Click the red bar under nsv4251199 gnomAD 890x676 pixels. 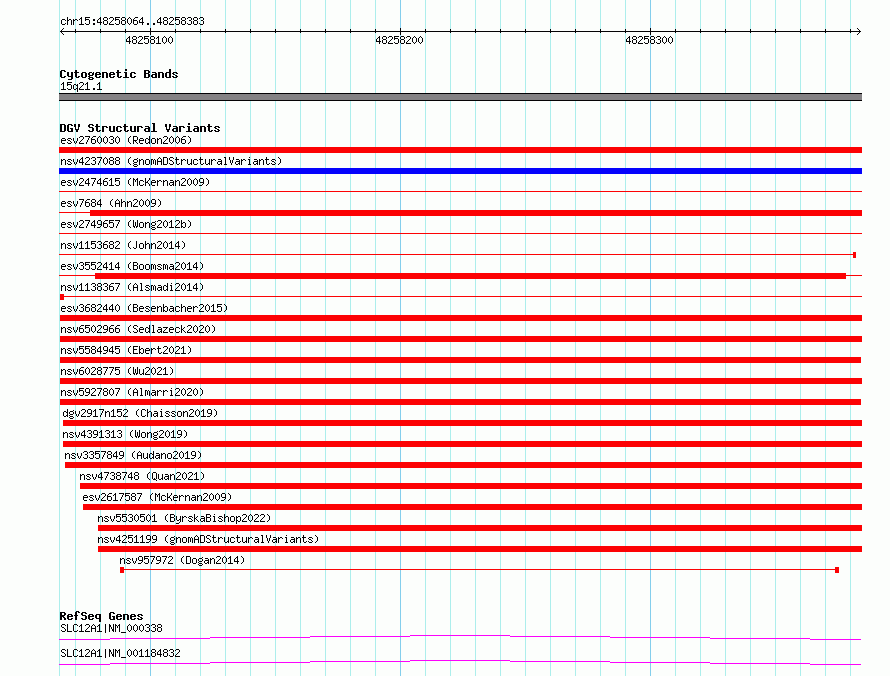(480, 549)
